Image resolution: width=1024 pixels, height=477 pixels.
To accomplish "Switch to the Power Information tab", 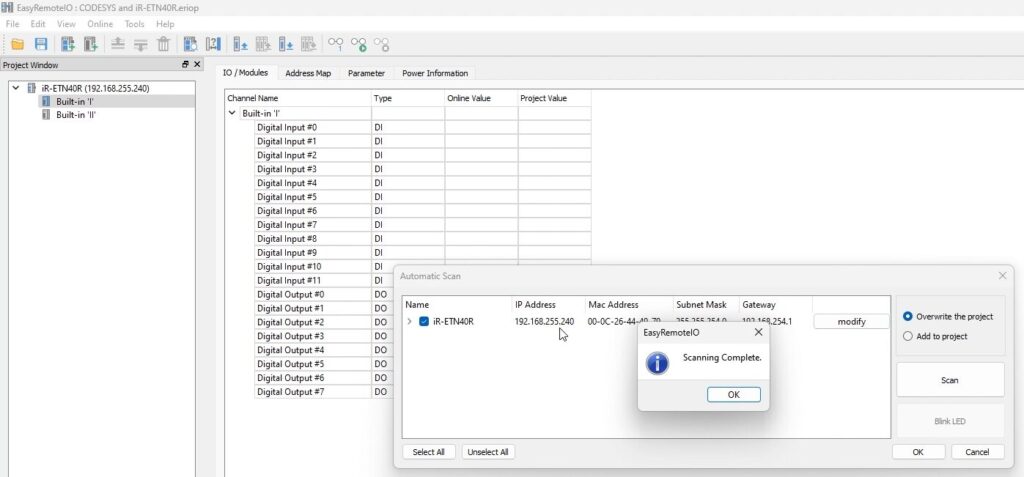I will click(435, 73).
